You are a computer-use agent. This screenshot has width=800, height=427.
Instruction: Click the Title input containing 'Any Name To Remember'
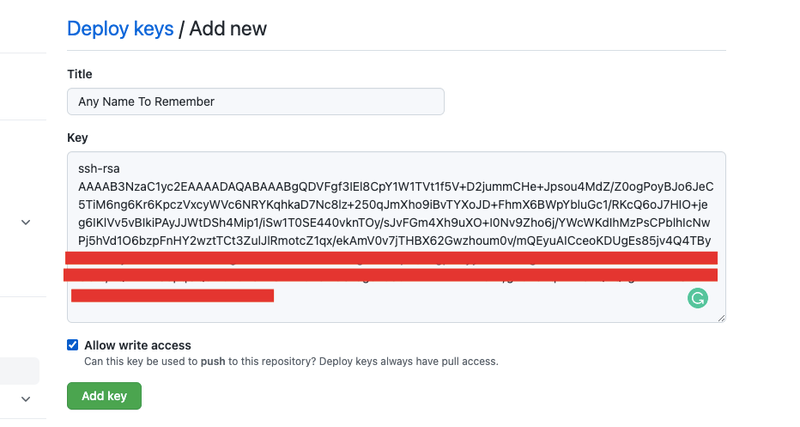pos(255,101)
